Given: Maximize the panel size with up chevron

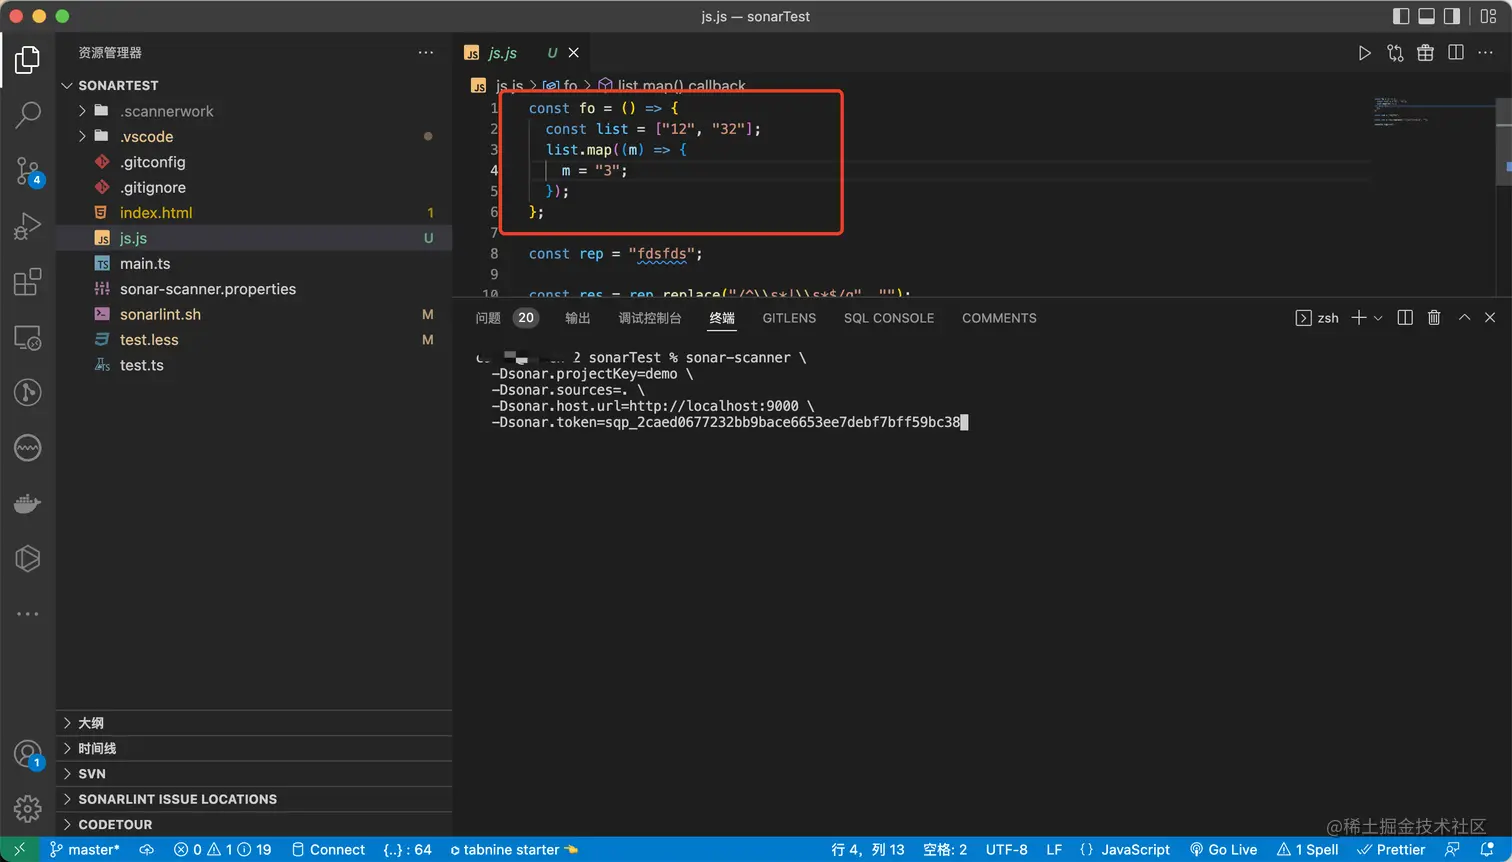Looking at the screenshot, I should coord(1464,318).
